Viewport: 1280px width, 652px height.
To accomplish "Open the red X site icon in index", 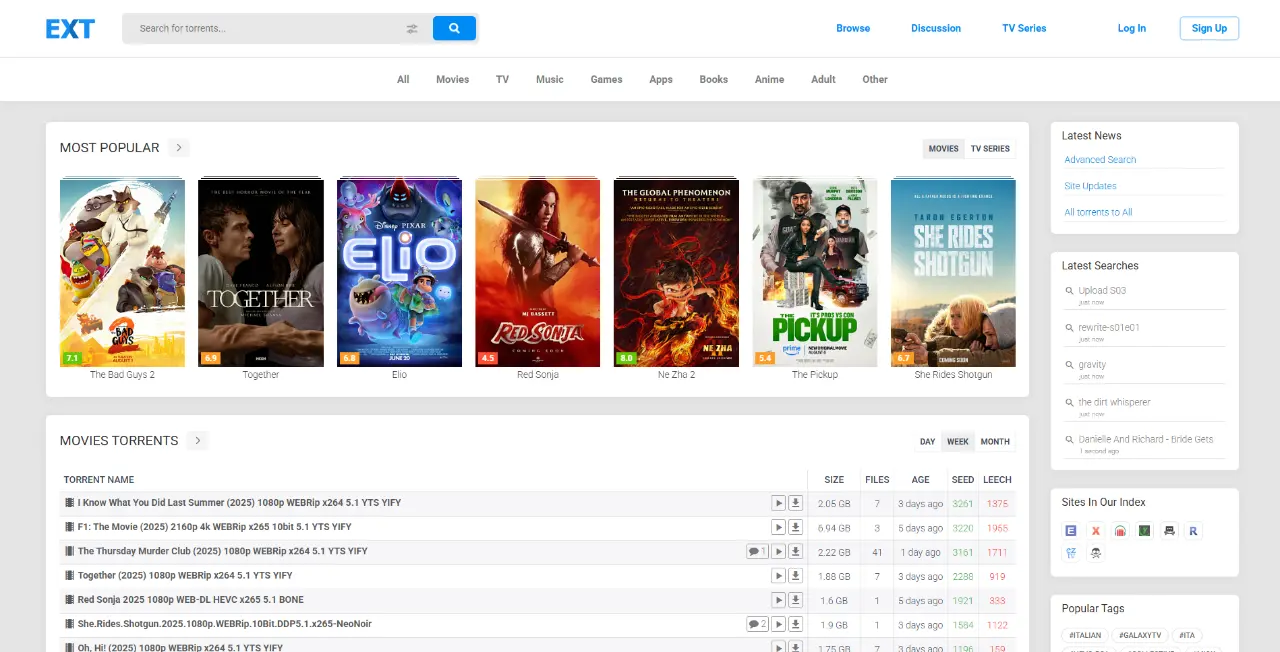I will point(1096,531).
